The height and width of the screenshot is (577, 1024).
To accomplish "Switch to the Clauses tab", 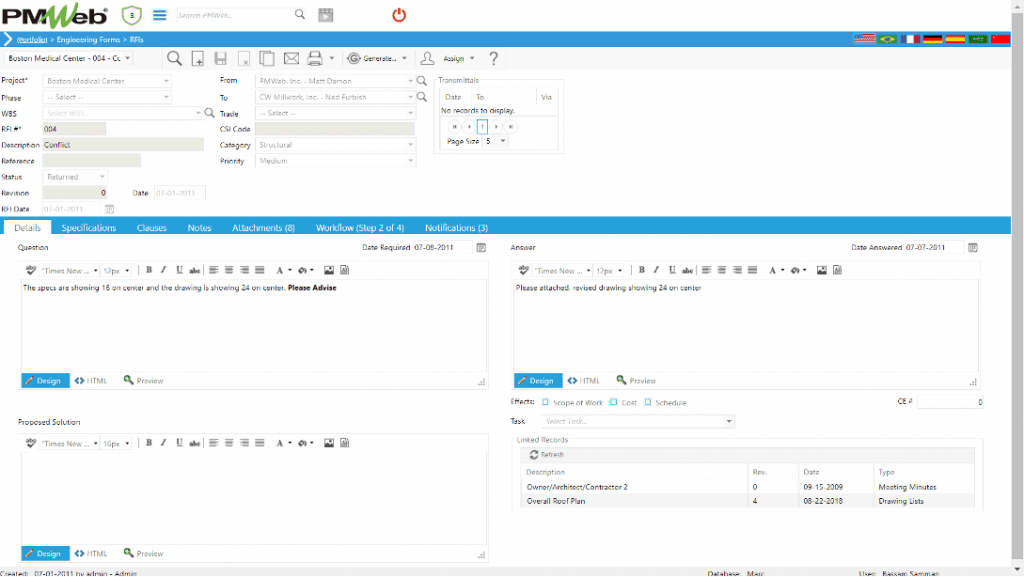I will [152, 228].
